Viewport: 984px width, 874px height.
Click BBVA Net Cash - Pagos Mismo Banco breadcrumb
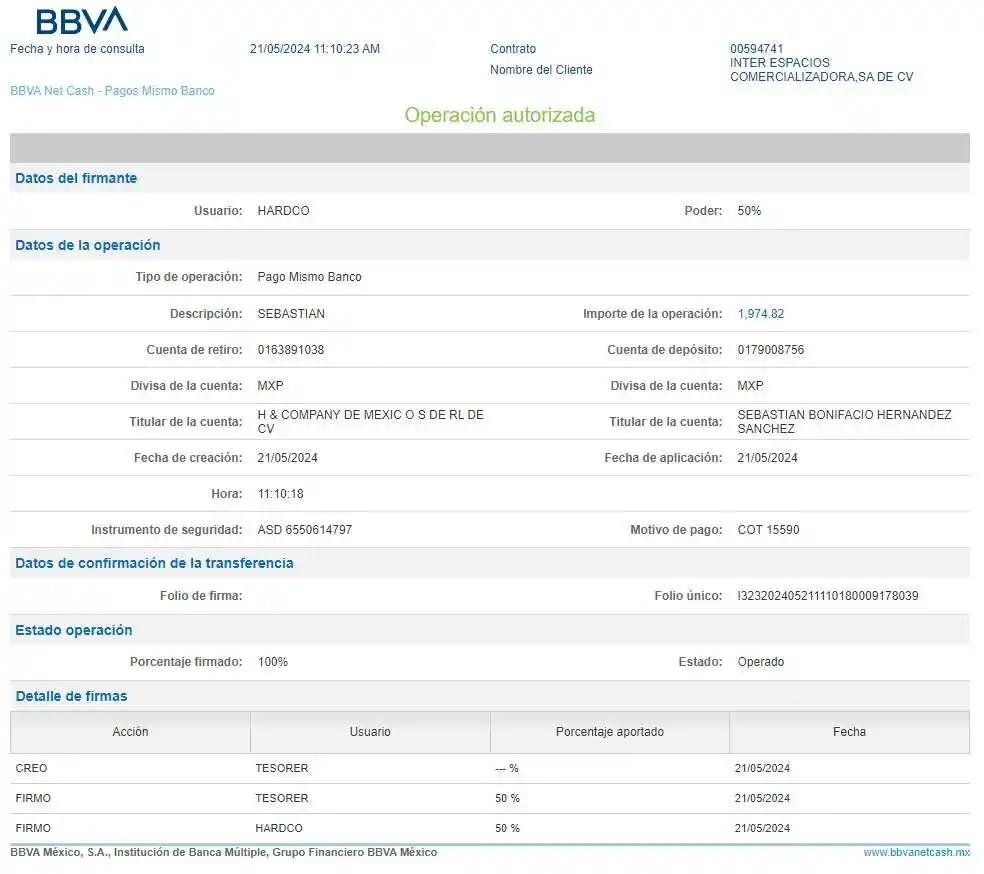tap(112, 91)
